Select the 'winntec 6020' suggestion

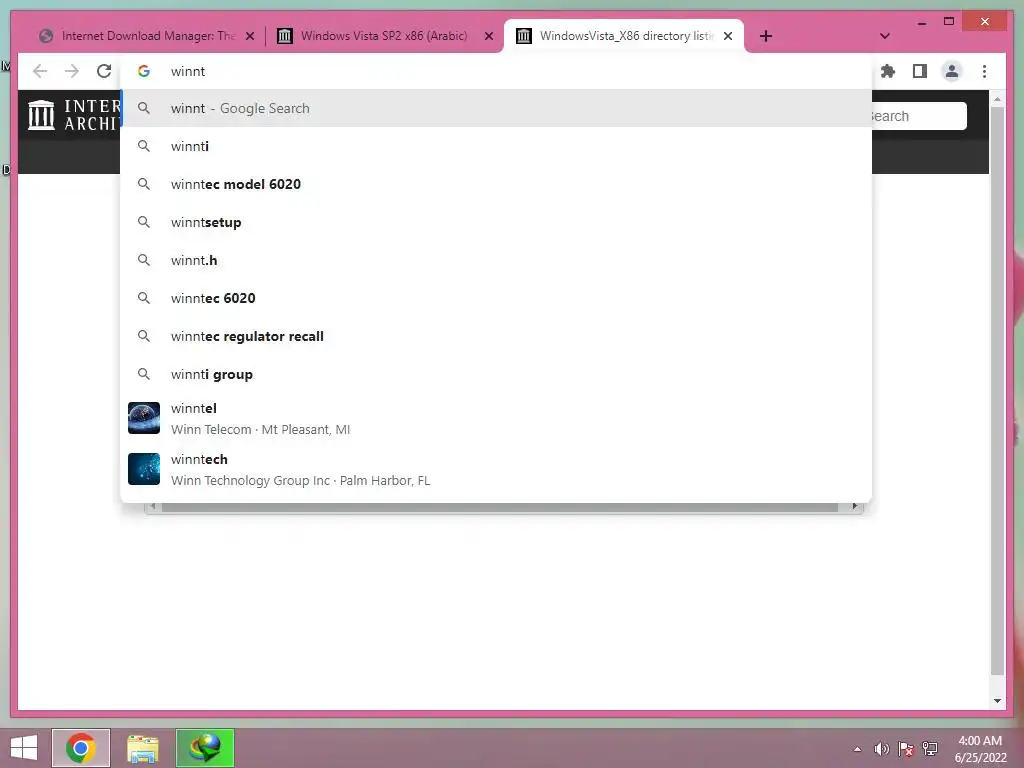496,298
